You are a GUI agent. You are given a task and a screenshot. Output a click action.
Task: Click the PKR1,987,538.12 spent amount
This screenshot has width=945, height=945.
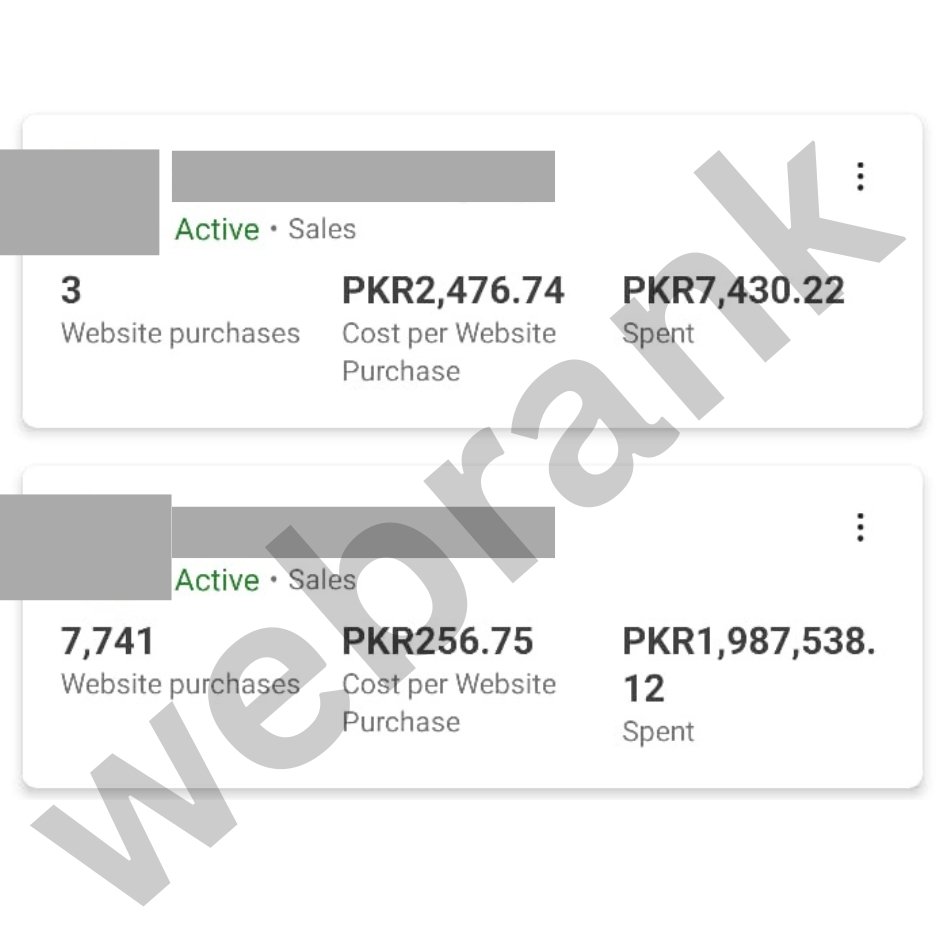point(748,664)
